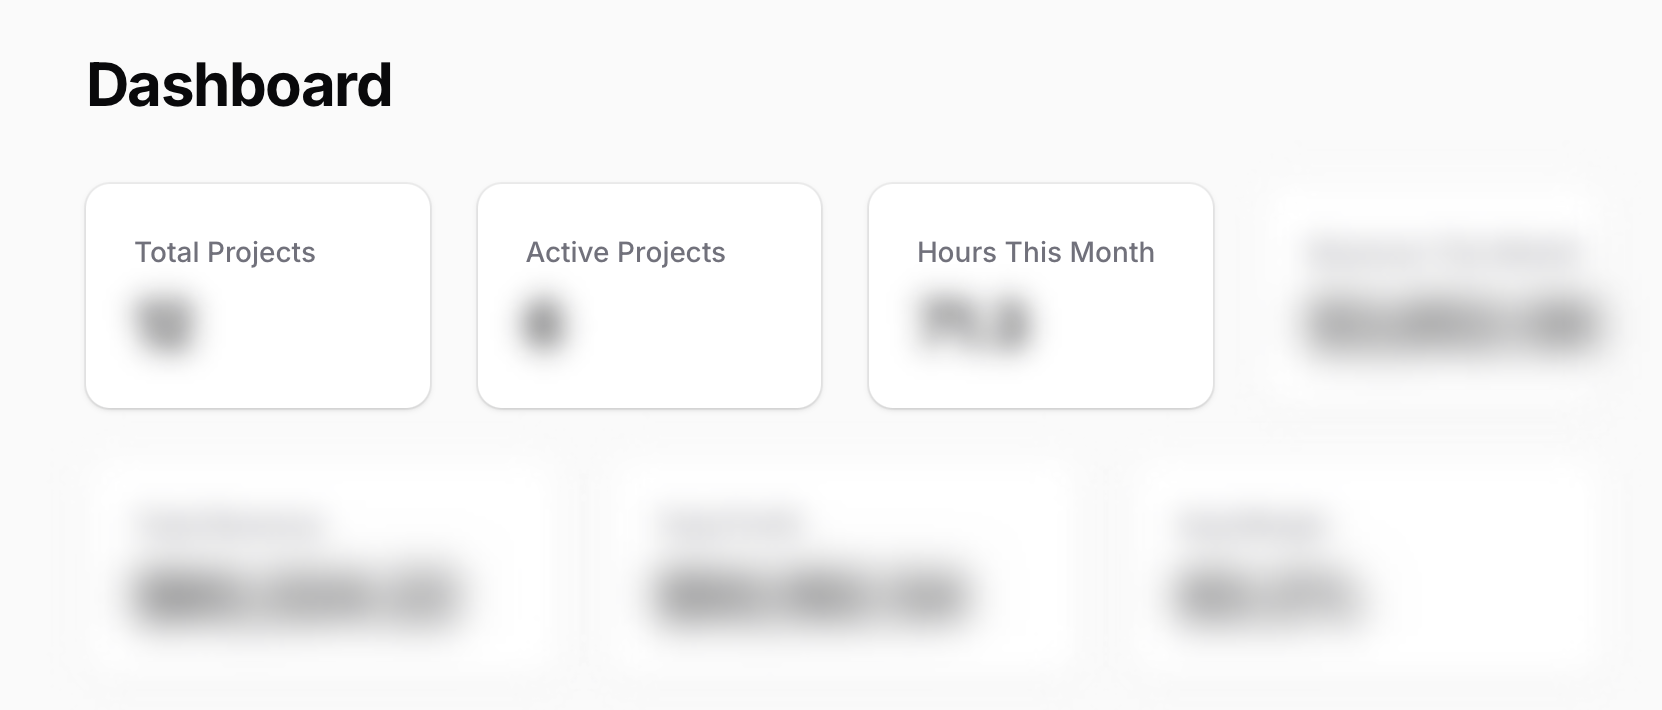Viewport: 1662px width, 710px height.
Task: Select the blurred value in first second-row card
Action: [296, 596]
